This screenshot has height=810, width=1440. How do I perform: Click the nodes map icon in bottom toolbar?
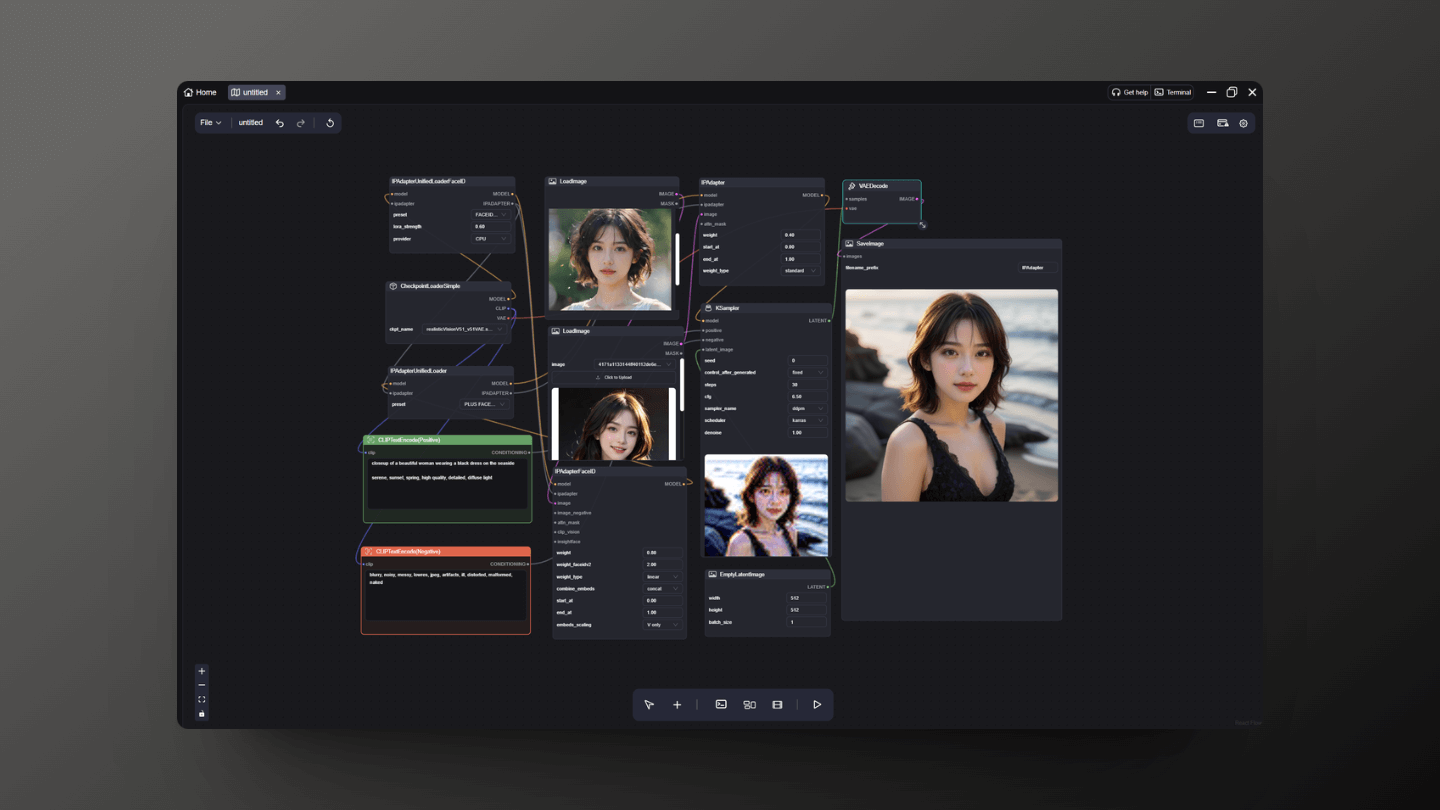click(x=749, y=704)
